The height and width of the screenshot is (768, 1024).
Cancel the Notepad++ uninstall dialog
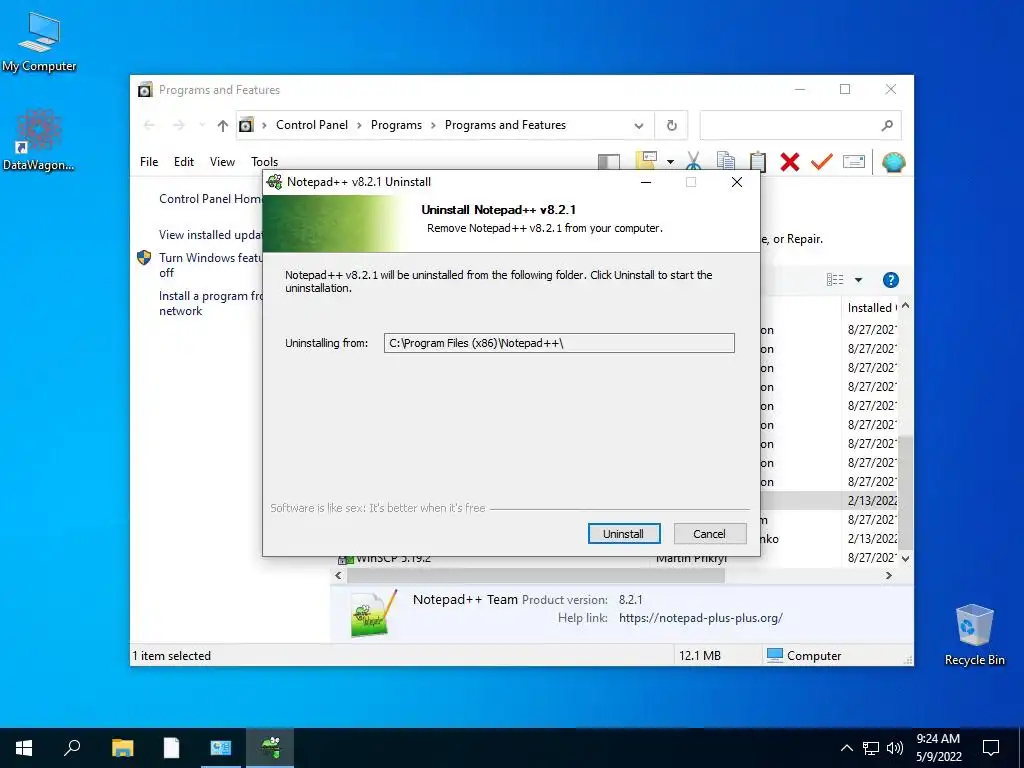[x=709, y=534]
